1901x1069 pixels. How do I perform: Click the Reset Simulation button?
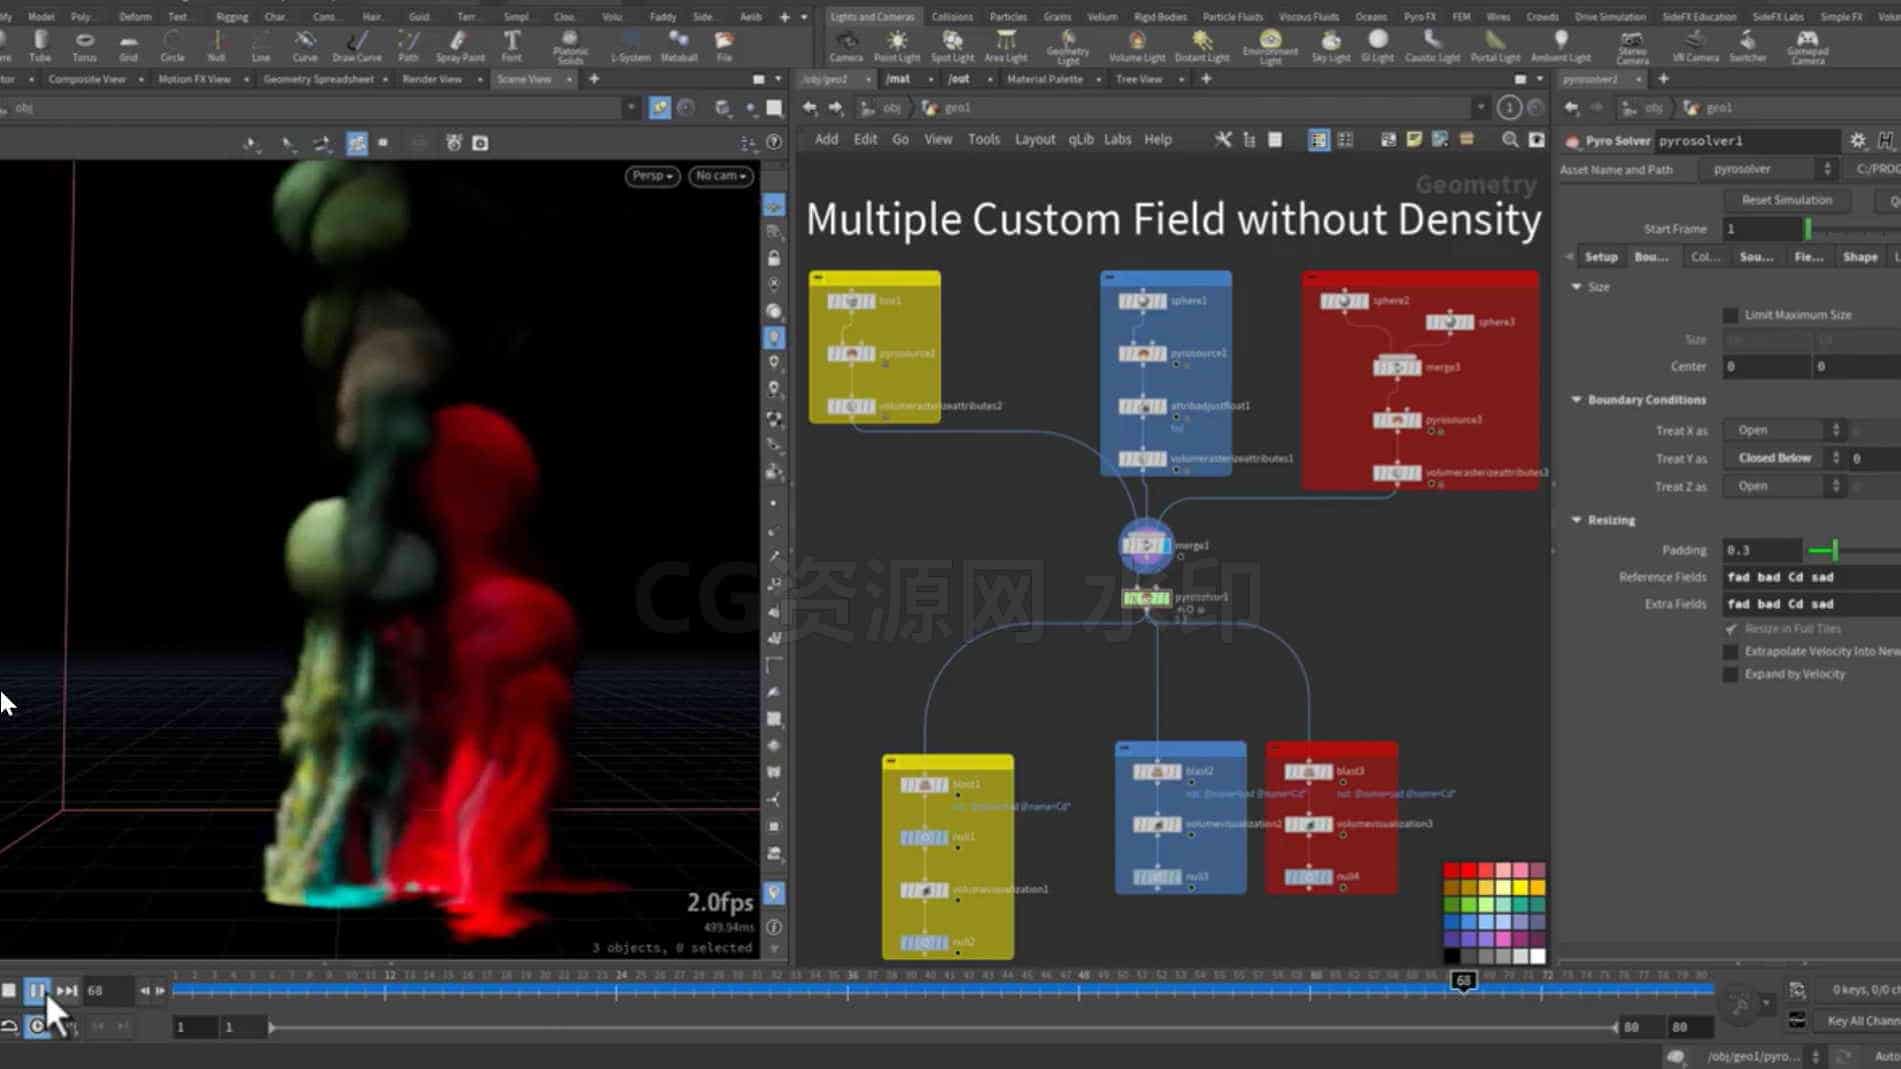[x=1786, y=200]
